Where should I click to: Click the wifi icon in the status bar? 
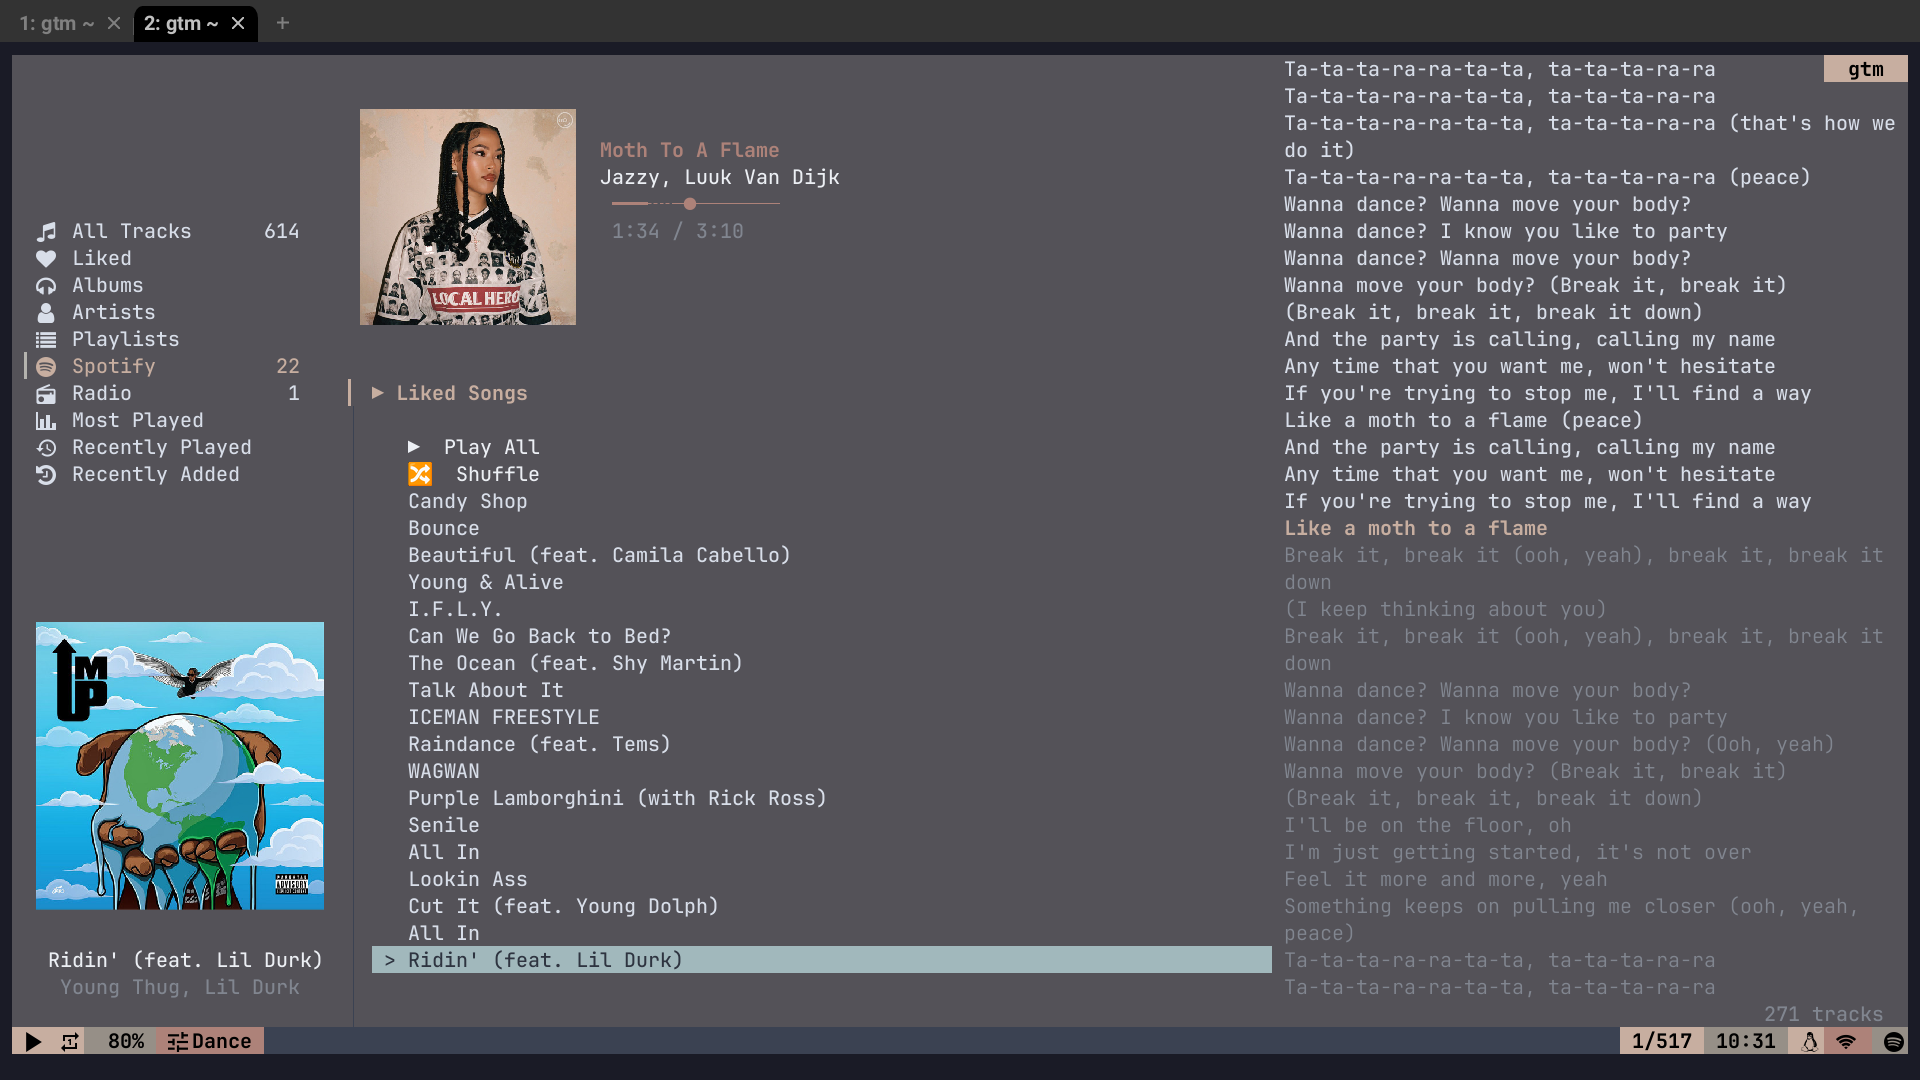click(x=1846, y=1041)
